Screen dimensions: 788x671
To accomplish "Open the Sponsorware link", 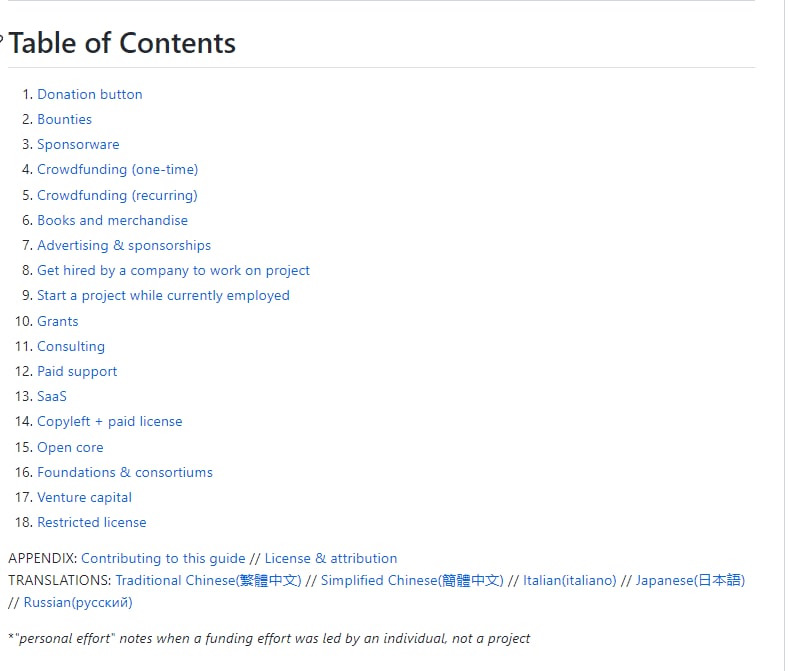I will (x=78, y=144).
